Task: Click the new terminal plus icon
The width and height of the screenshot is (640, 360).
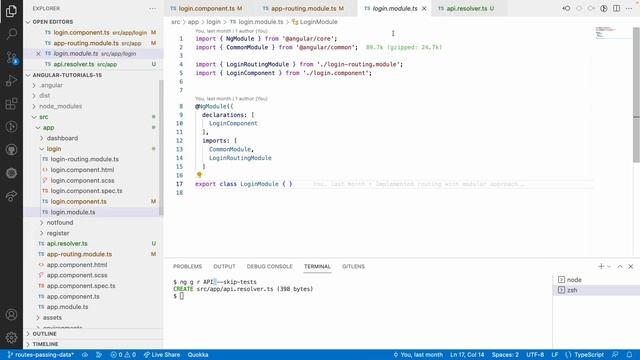Action: coord(600,267)
